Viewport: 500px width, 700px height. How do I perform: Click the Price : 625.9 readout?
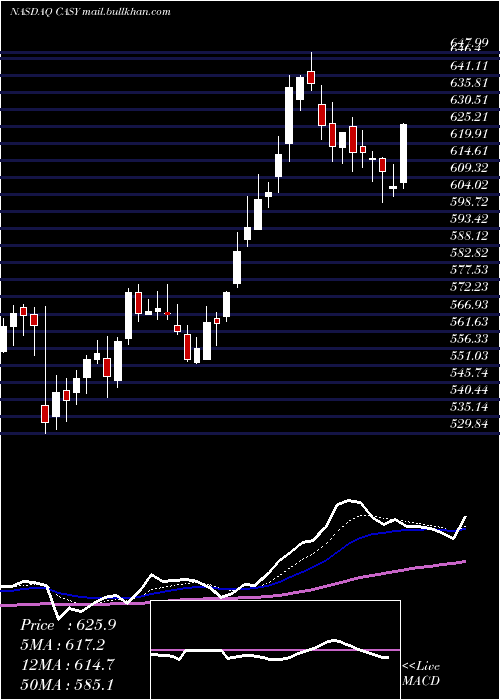[x=68, y=625]
